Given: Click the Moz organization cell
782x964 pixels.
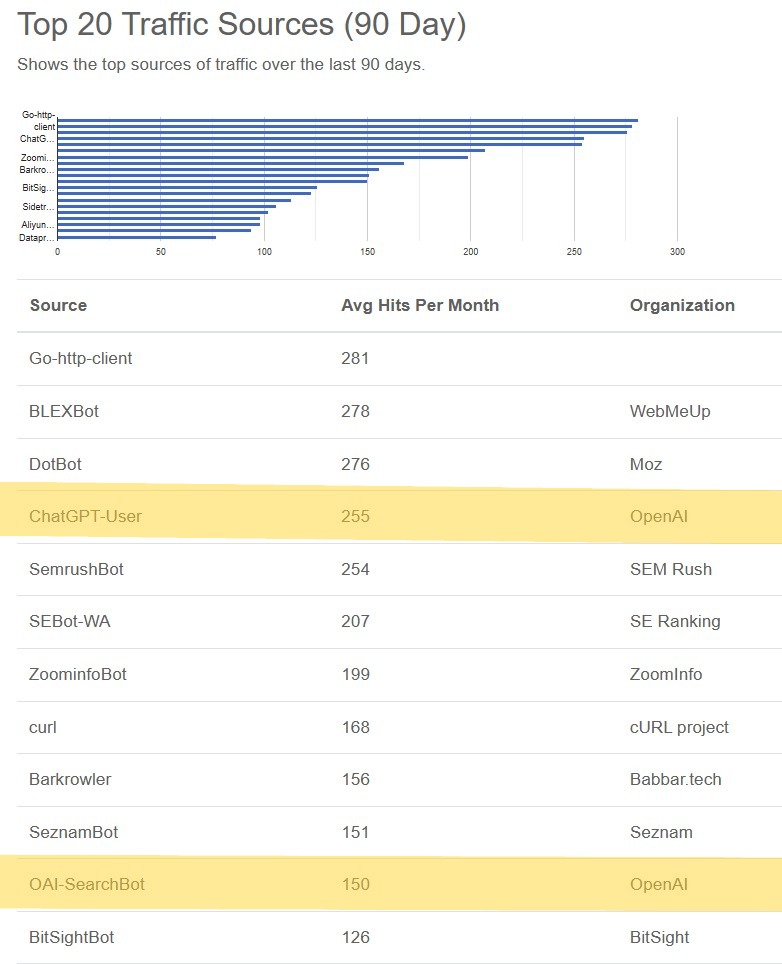Looking at the screenshot, I should point(646,464).
